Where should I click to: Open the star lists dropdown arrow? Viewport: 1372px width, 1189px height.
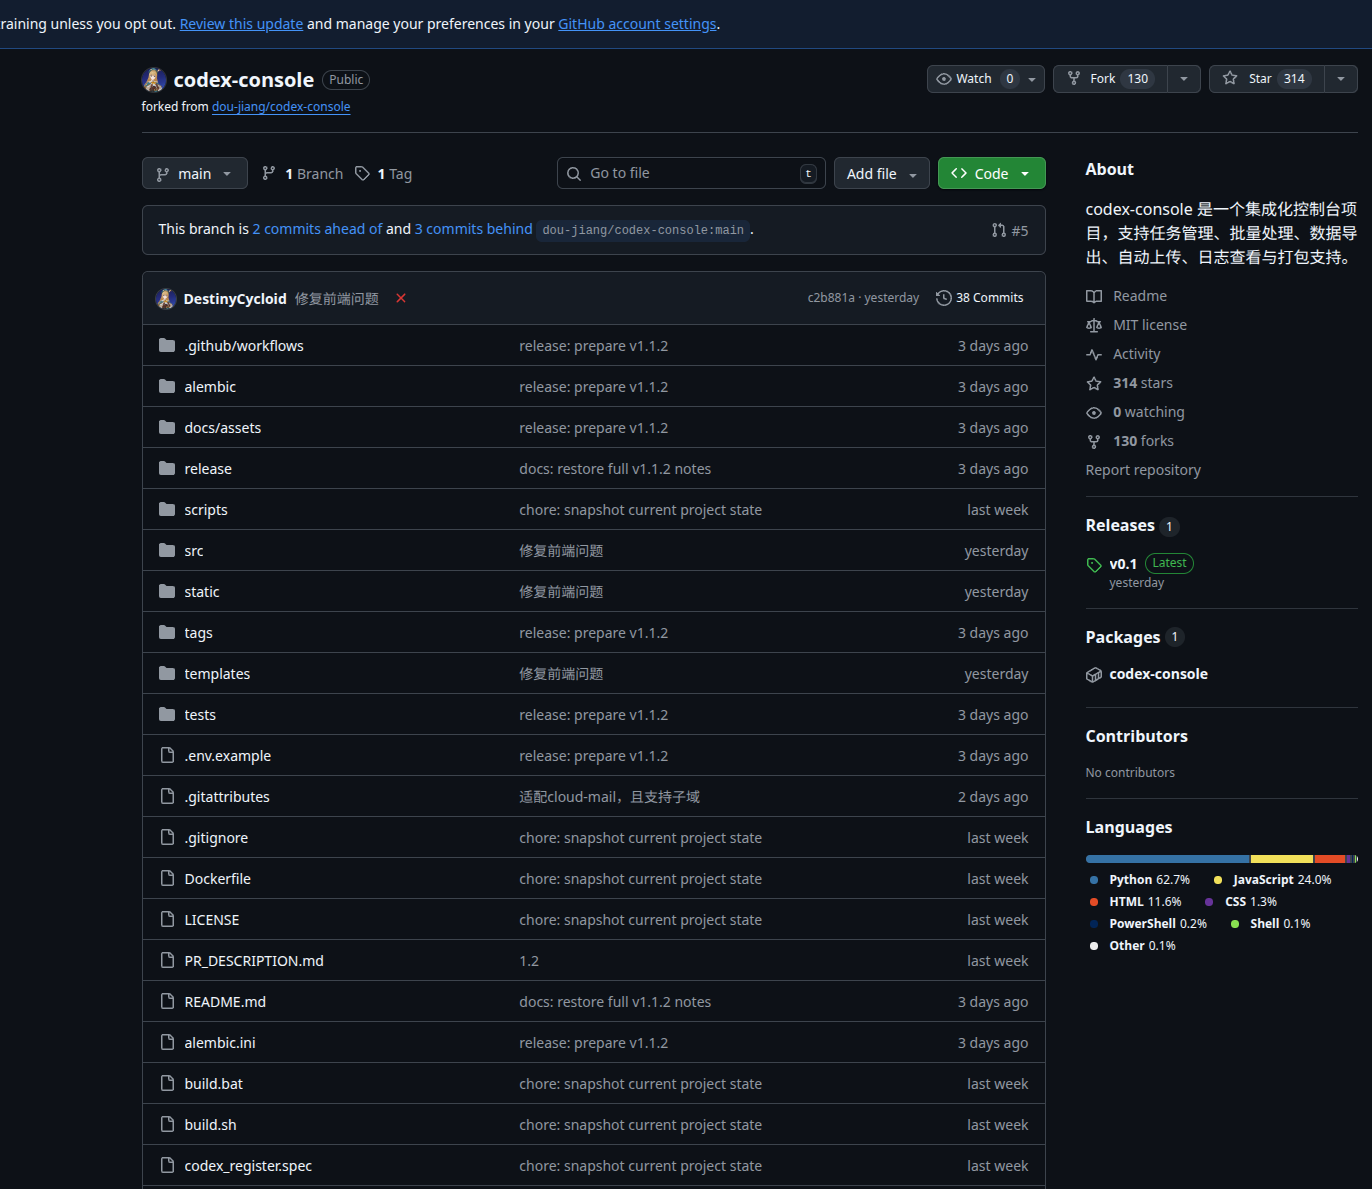tap(1341, 79)
